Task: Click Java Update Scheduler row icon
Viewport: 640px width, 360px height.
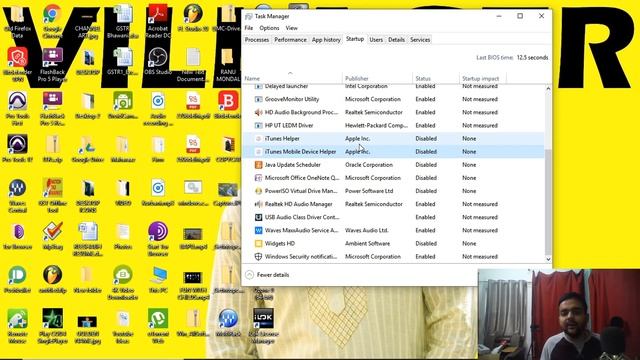Action: pos(258,165)
